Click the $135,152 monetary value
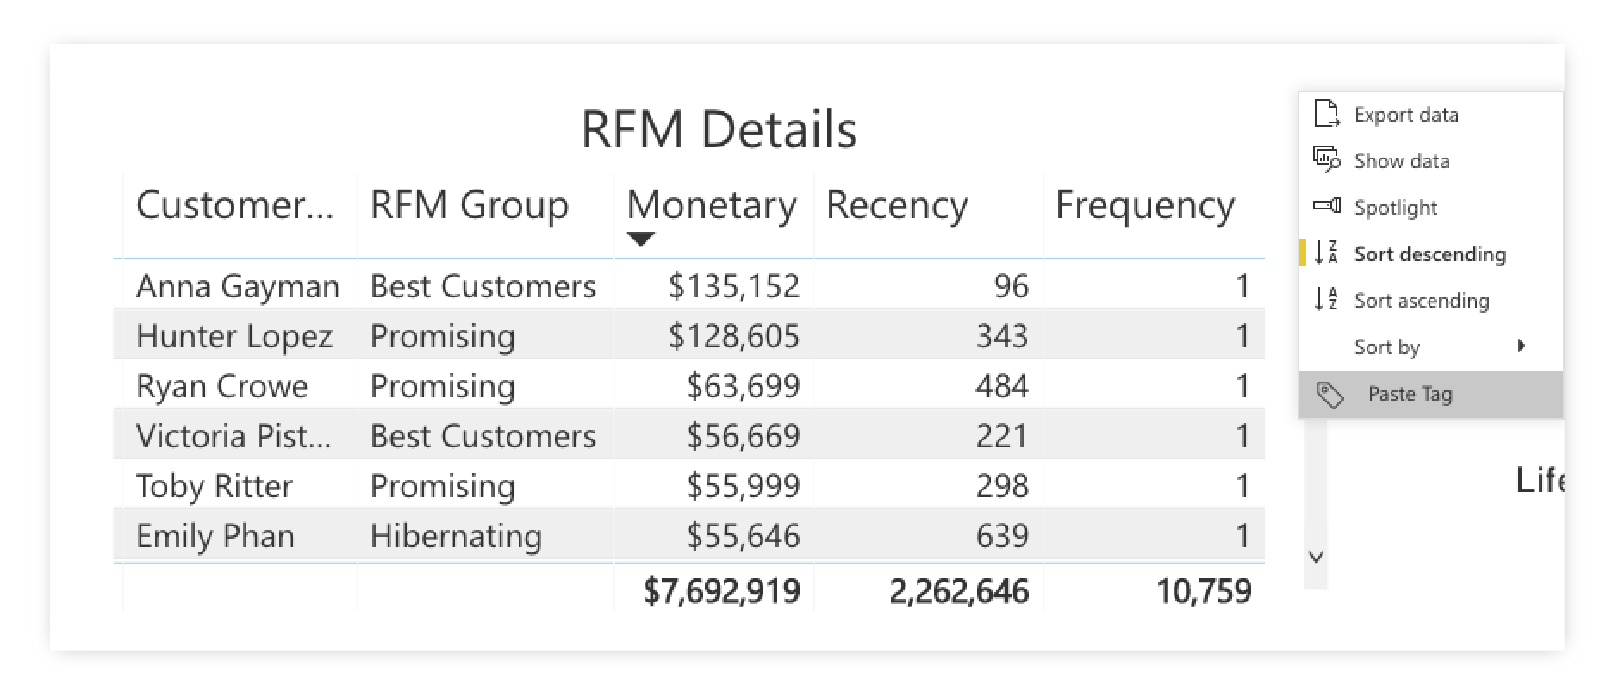 [734, 286]
